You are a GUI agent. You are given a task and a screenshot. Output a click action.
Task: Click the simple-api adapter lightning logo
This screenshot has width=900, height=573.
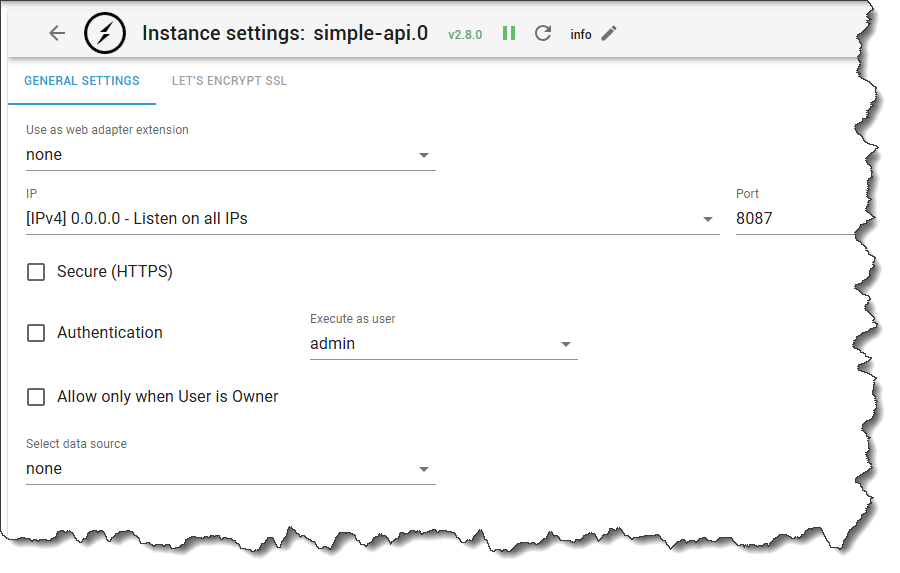pyautogui.click(x=105, y=33)
